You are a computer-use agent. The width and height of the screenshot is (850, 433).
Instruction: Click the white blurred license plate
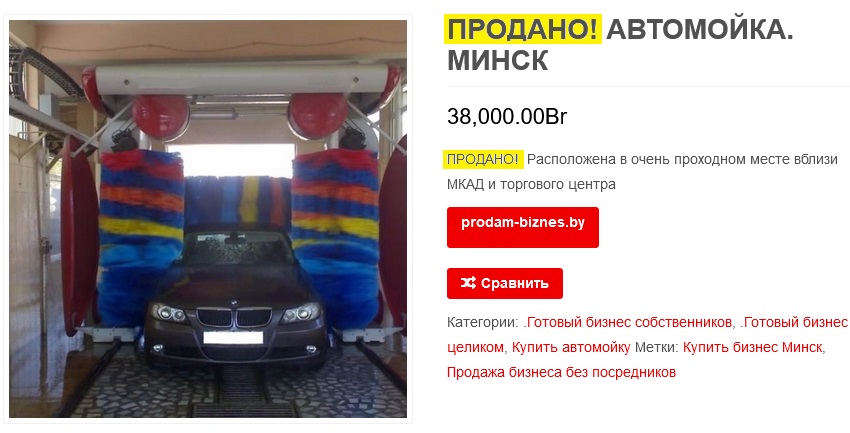click(x=233, y=338)
